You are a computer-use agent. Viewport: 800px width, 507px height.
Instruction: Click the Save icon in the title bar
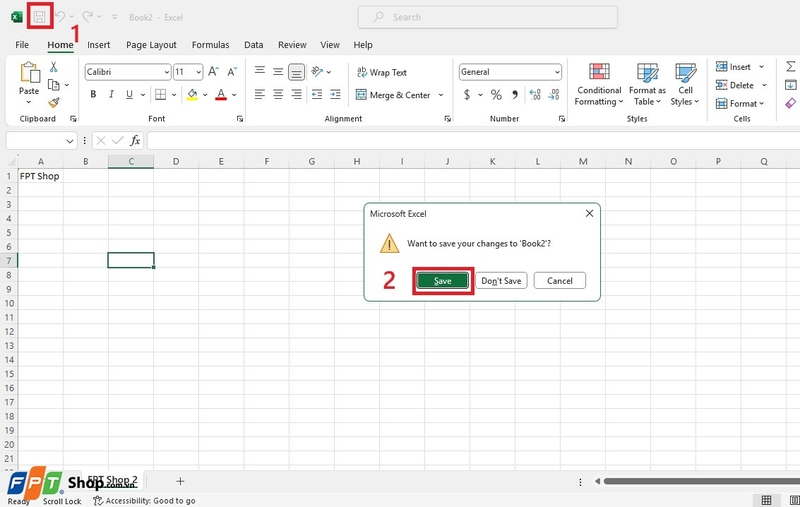39,17
